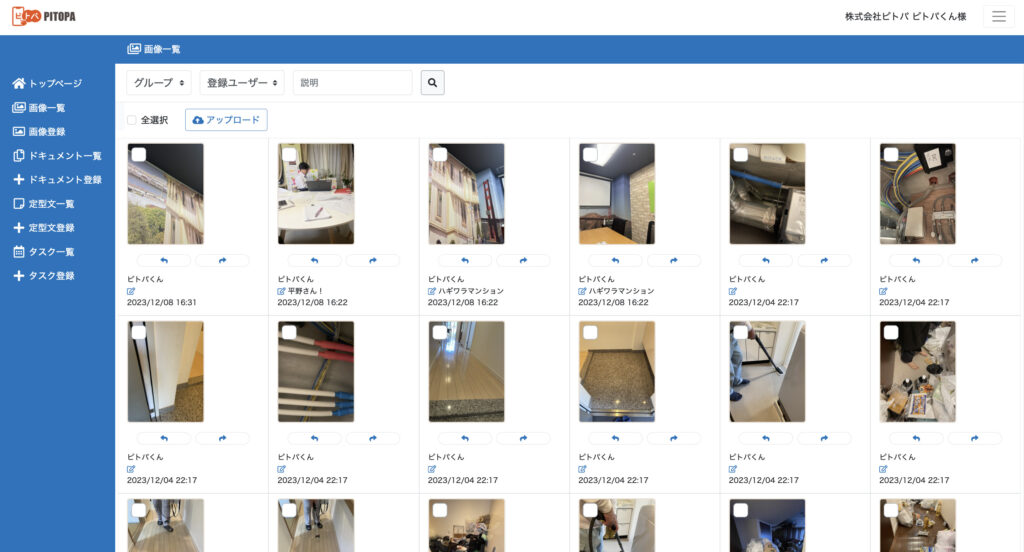This screenshot has height=552, width=1024.
Task: Click the 2023/12/08 16:31 timestamp text
Action: (161, 302)
